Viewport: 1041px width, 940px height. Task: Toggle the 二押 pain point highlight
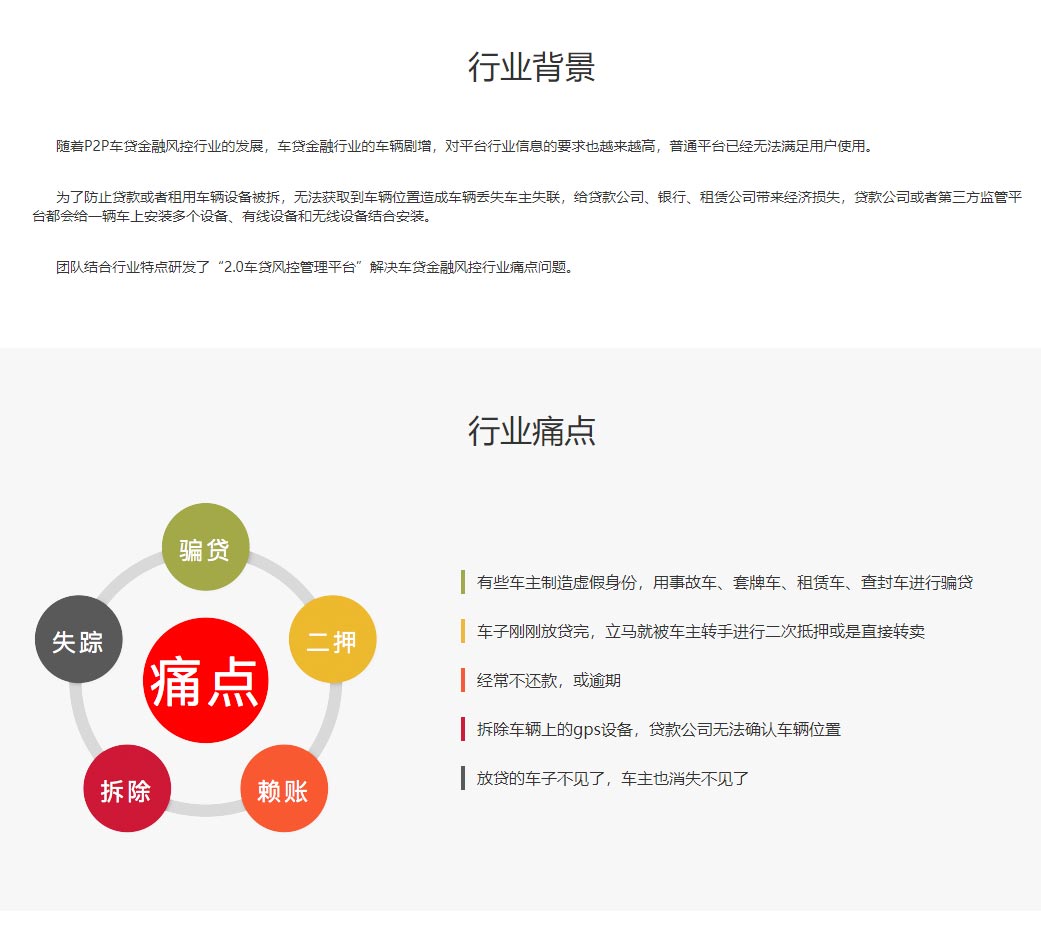pyautogui.click(x=333, y=639)
